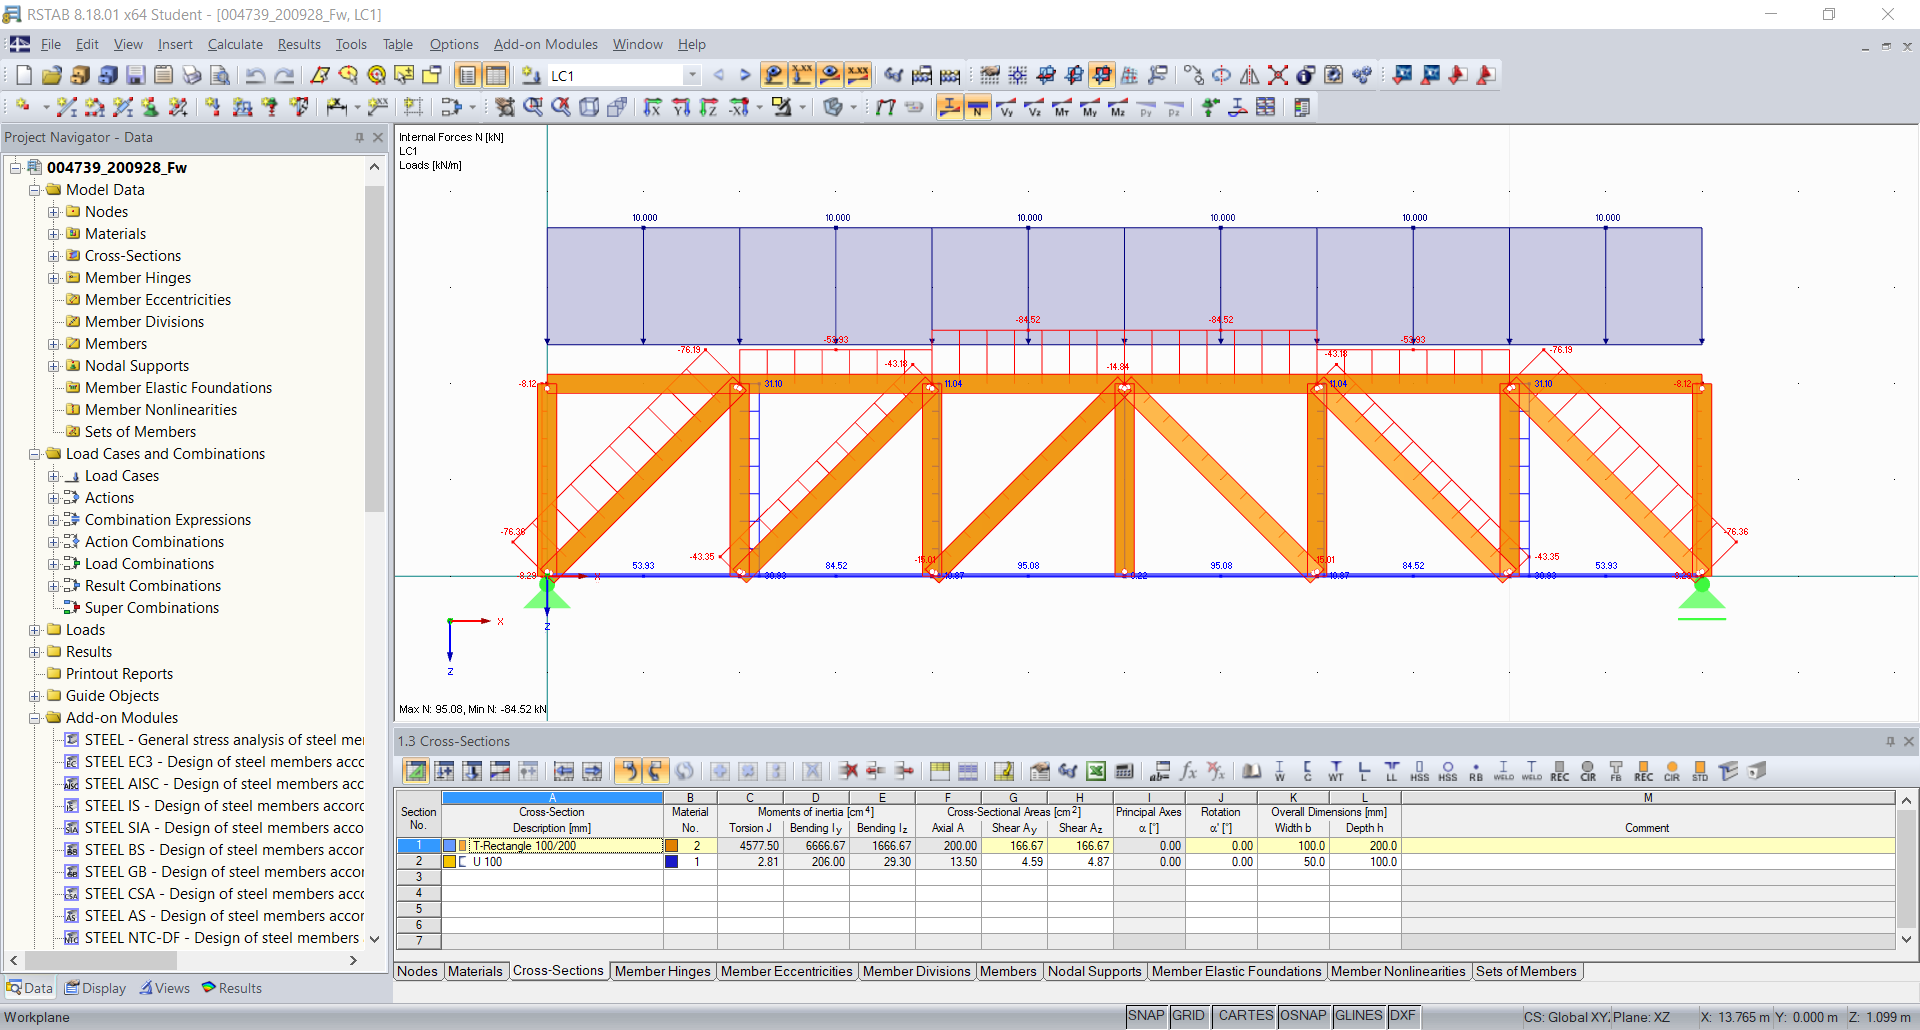Screen dimensions: 1920x1030
Task: Click the formula fx icon in table toolbar
Action: (x=1188, y=771)
